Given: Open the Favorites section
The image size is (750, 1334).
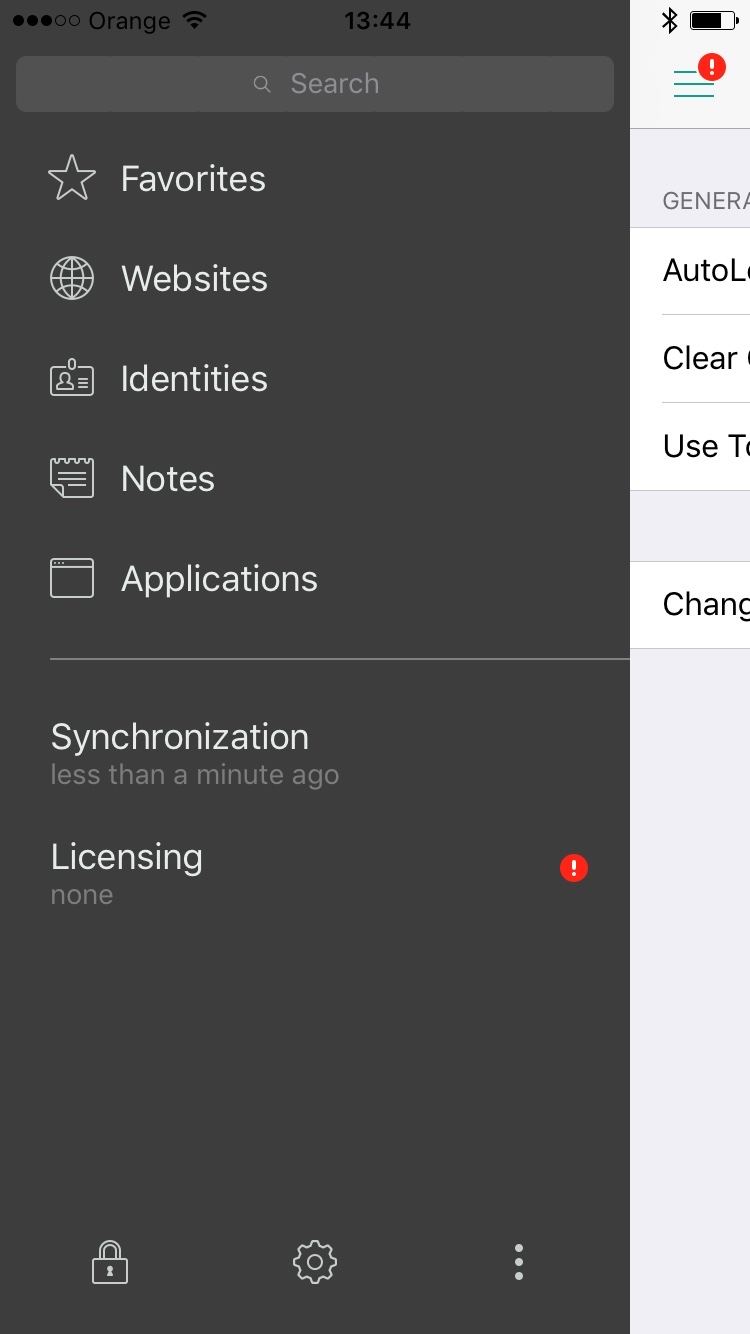Looking at the screenshot, I should point(193,179).
